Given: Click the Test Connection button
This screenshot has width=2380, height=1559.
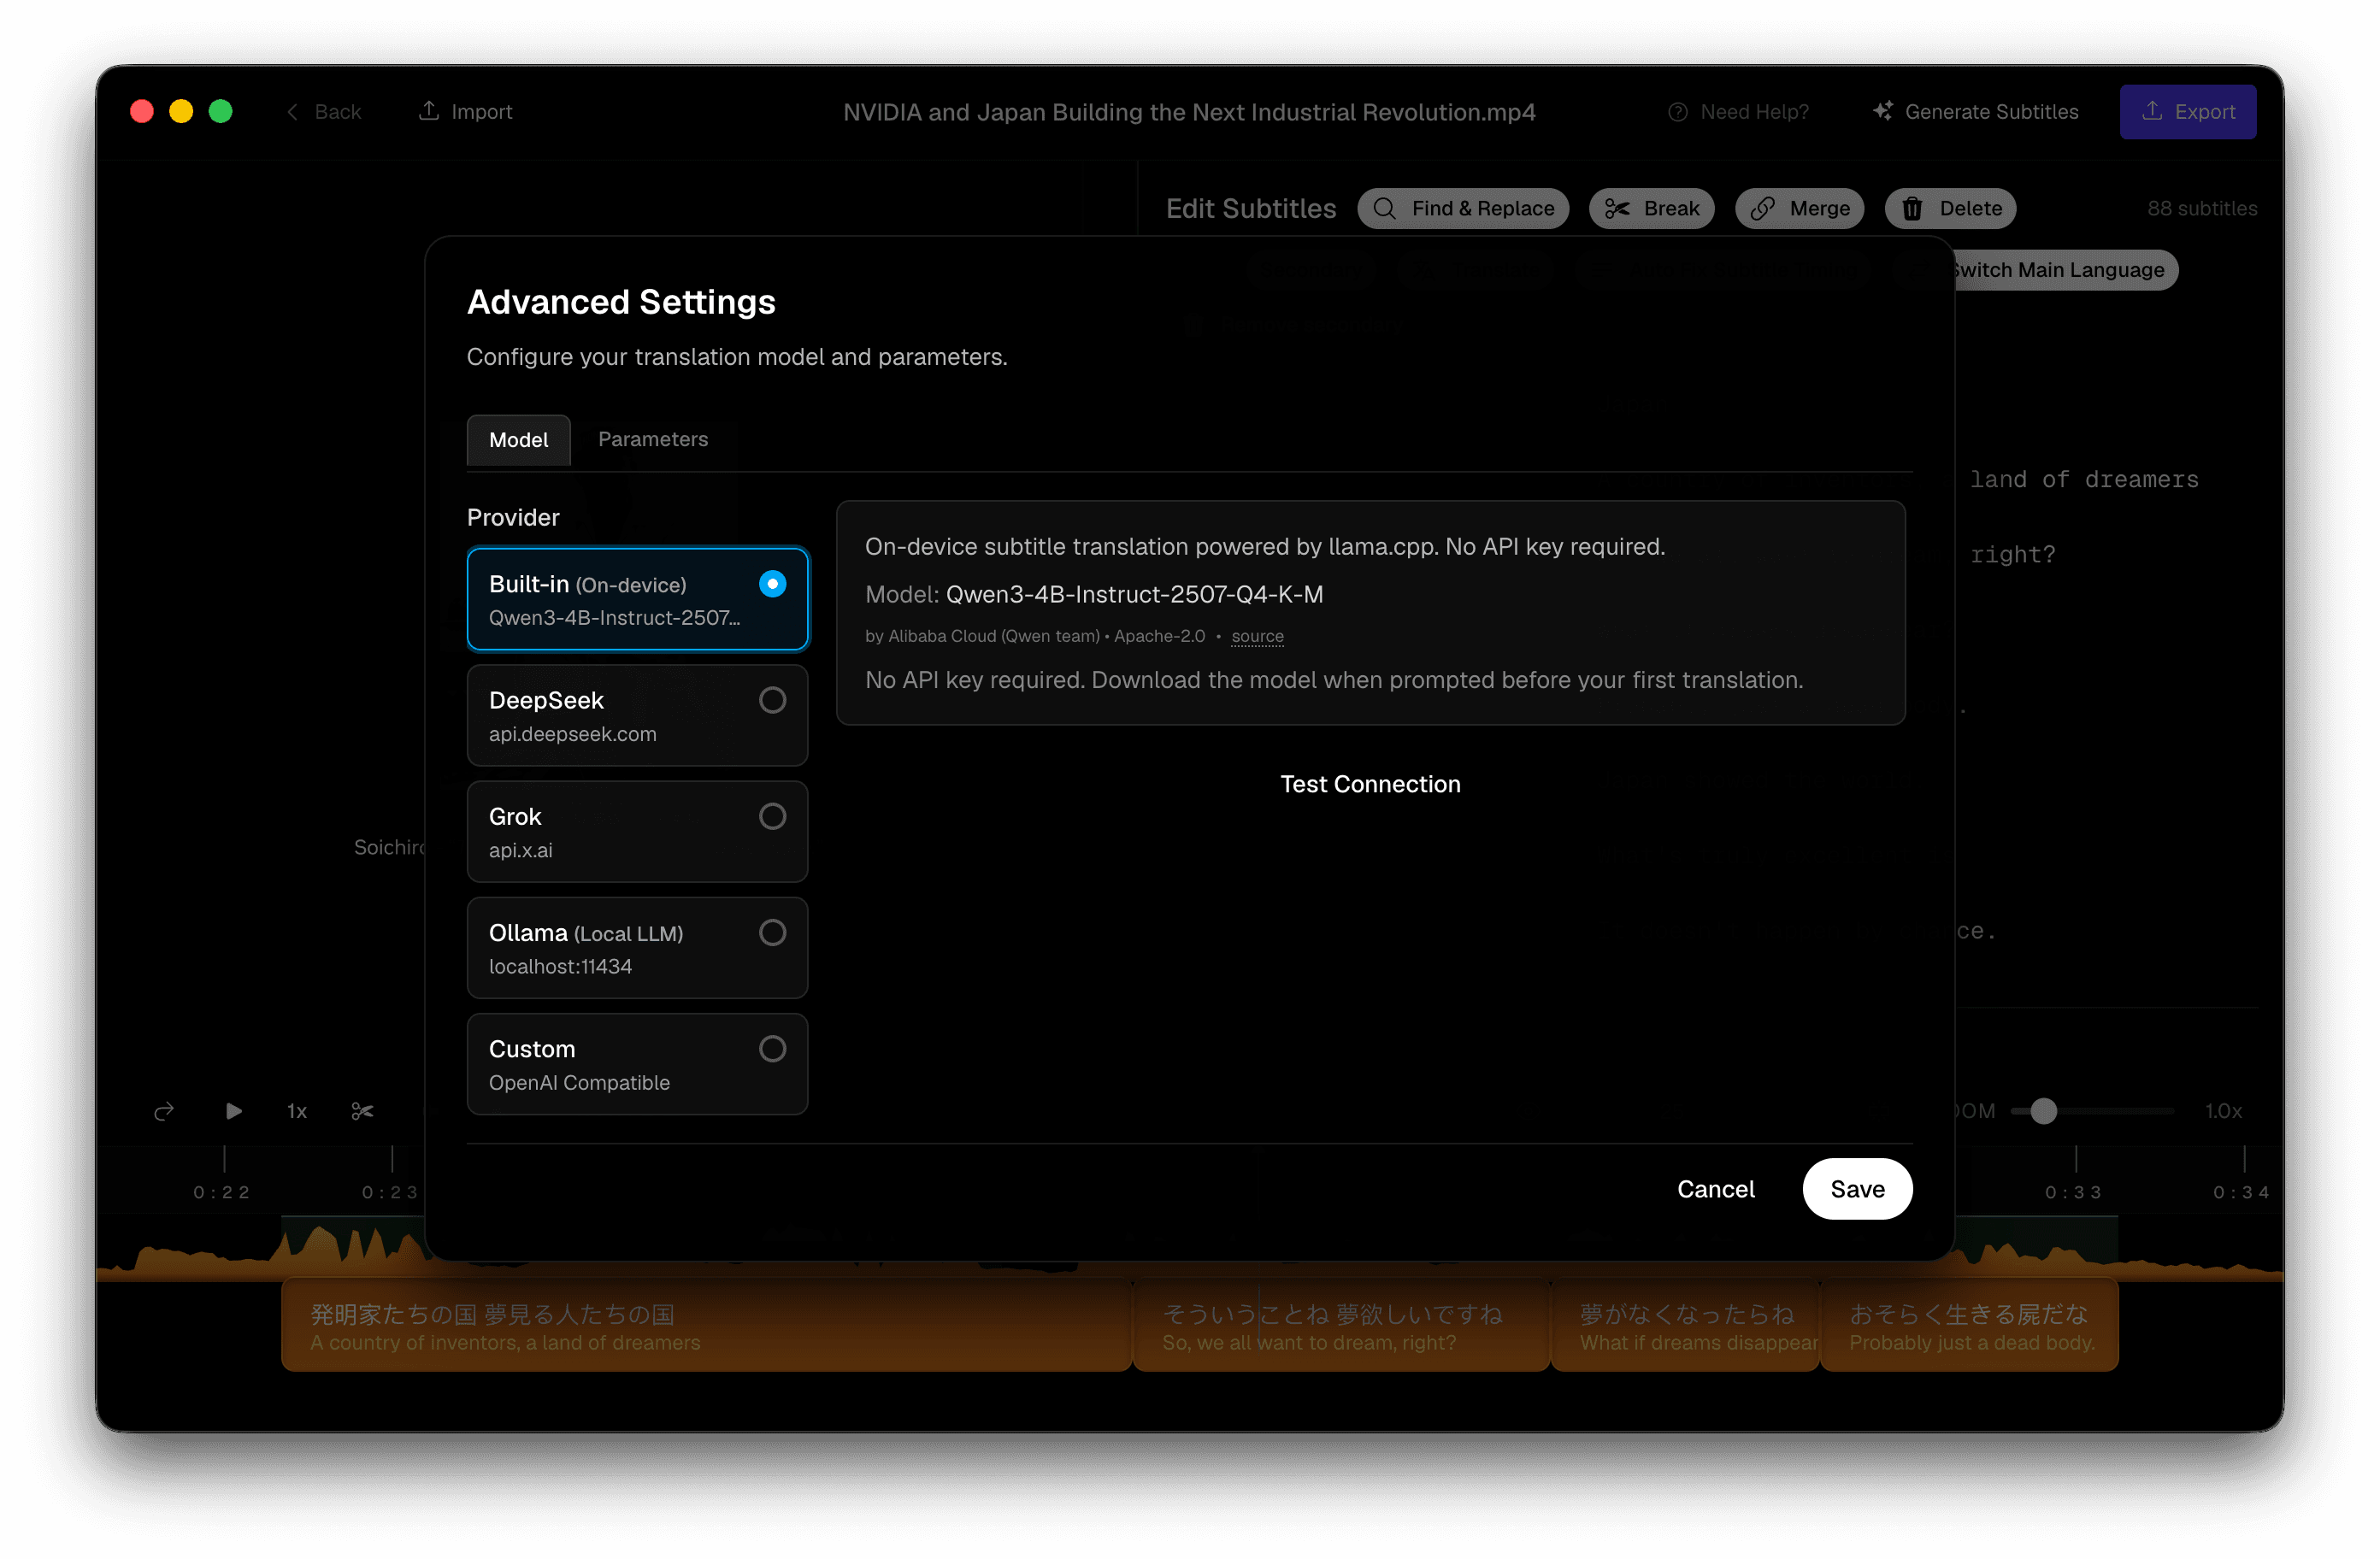Looking at the screenshot, I should [1370, 784].
